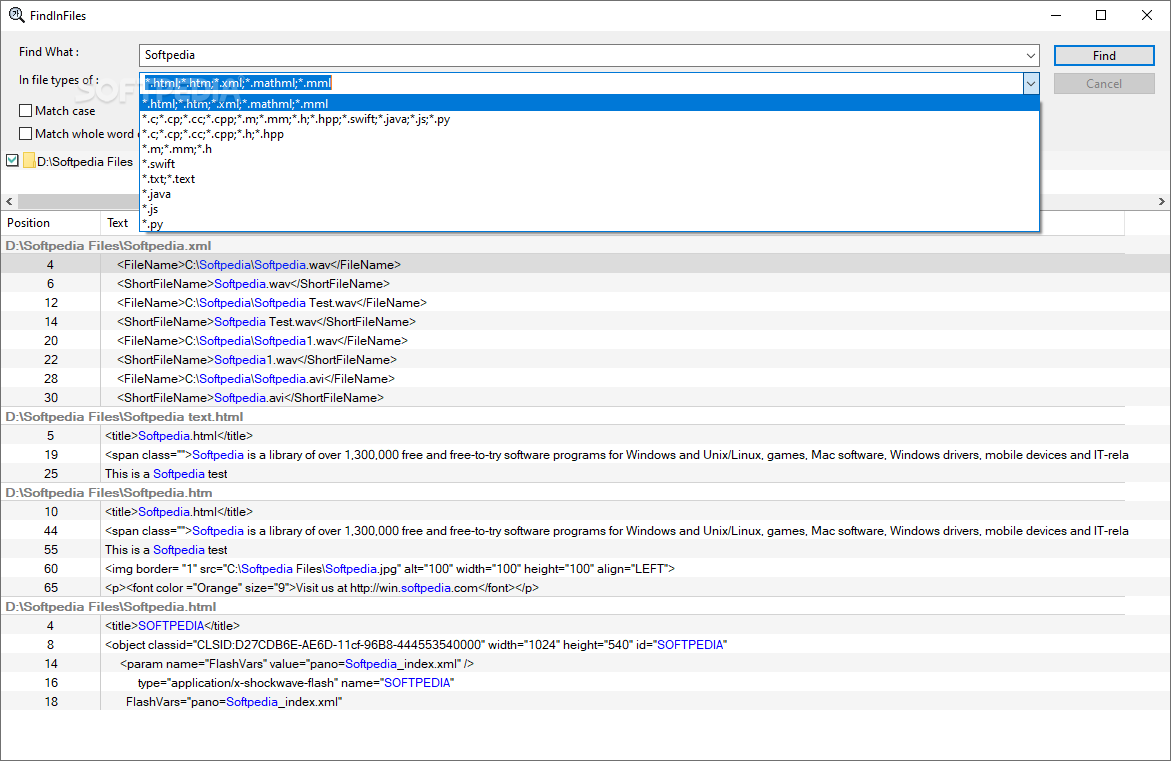Select row 65 font color Orange result
The height and width of the screenshot is (761, 1171).
click(x=586, y=588)
